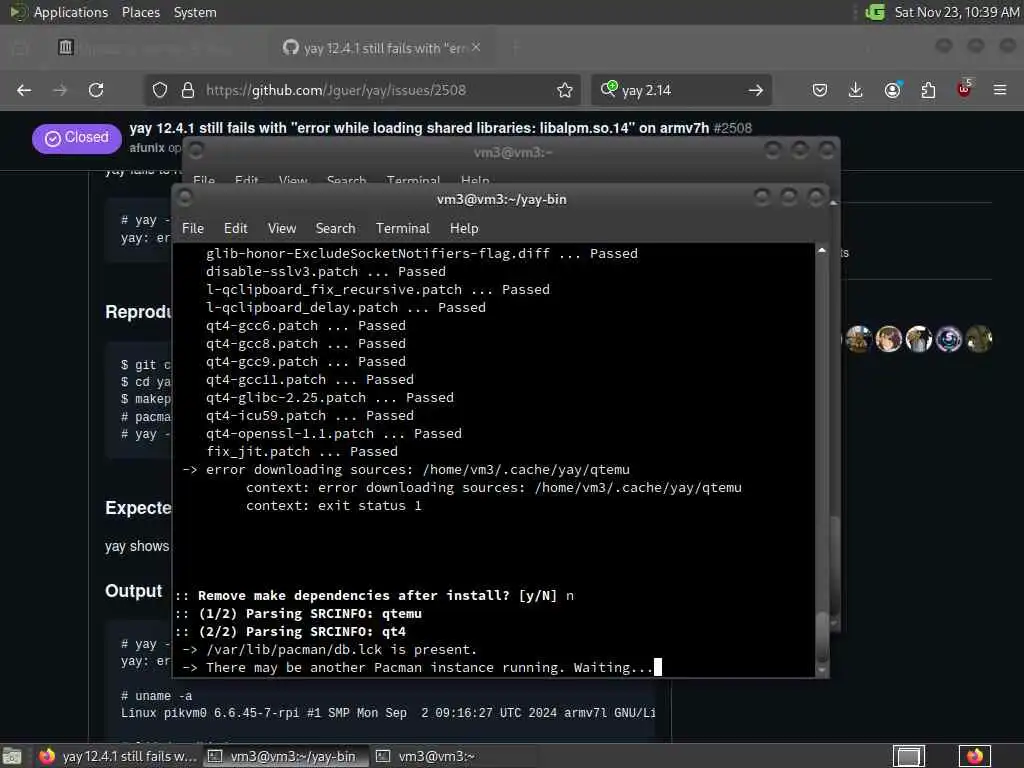
Task: Open the shield tracking protection icon
Action: [160, 90]
